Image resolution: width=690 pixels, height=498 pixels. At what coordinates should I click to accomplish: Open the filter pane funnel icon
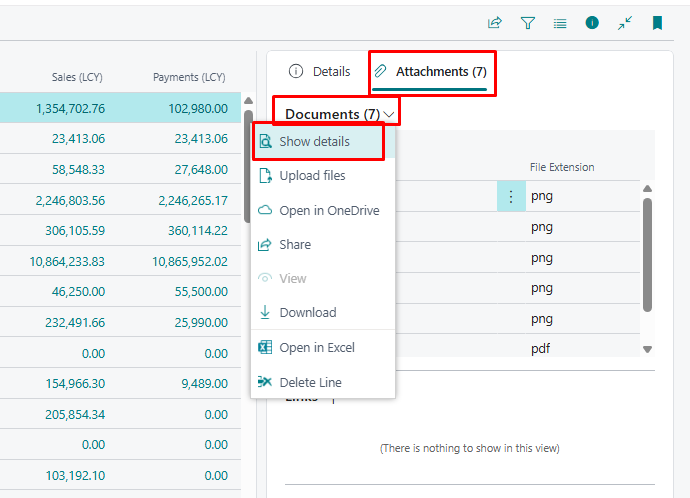coord(527,22)
